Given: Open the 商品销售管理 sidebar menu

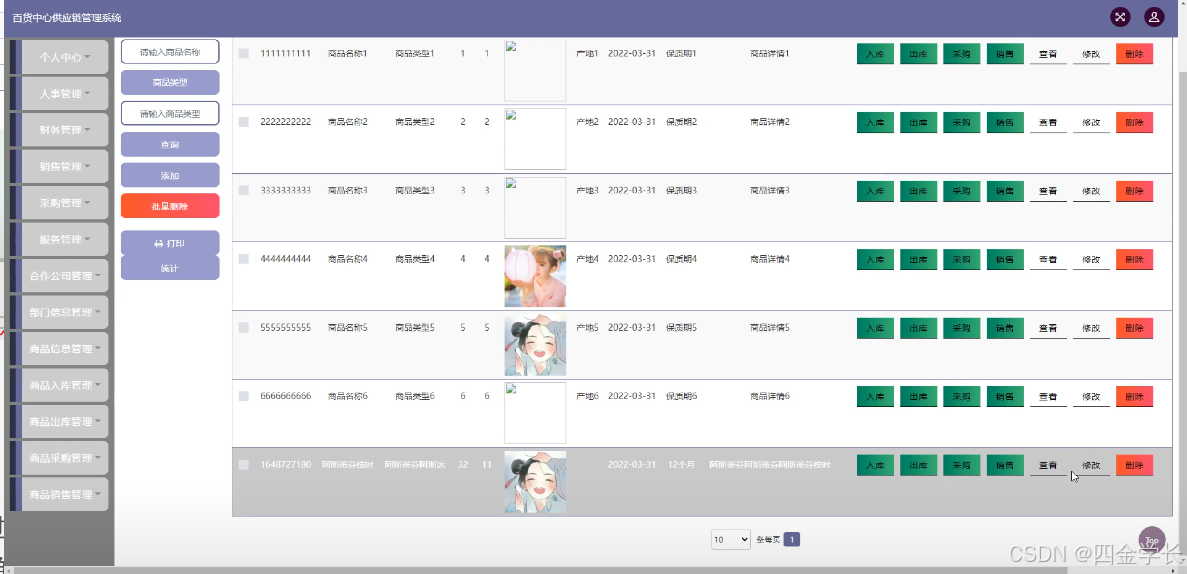Looking at the screenshot, I should tap(65, 494).
